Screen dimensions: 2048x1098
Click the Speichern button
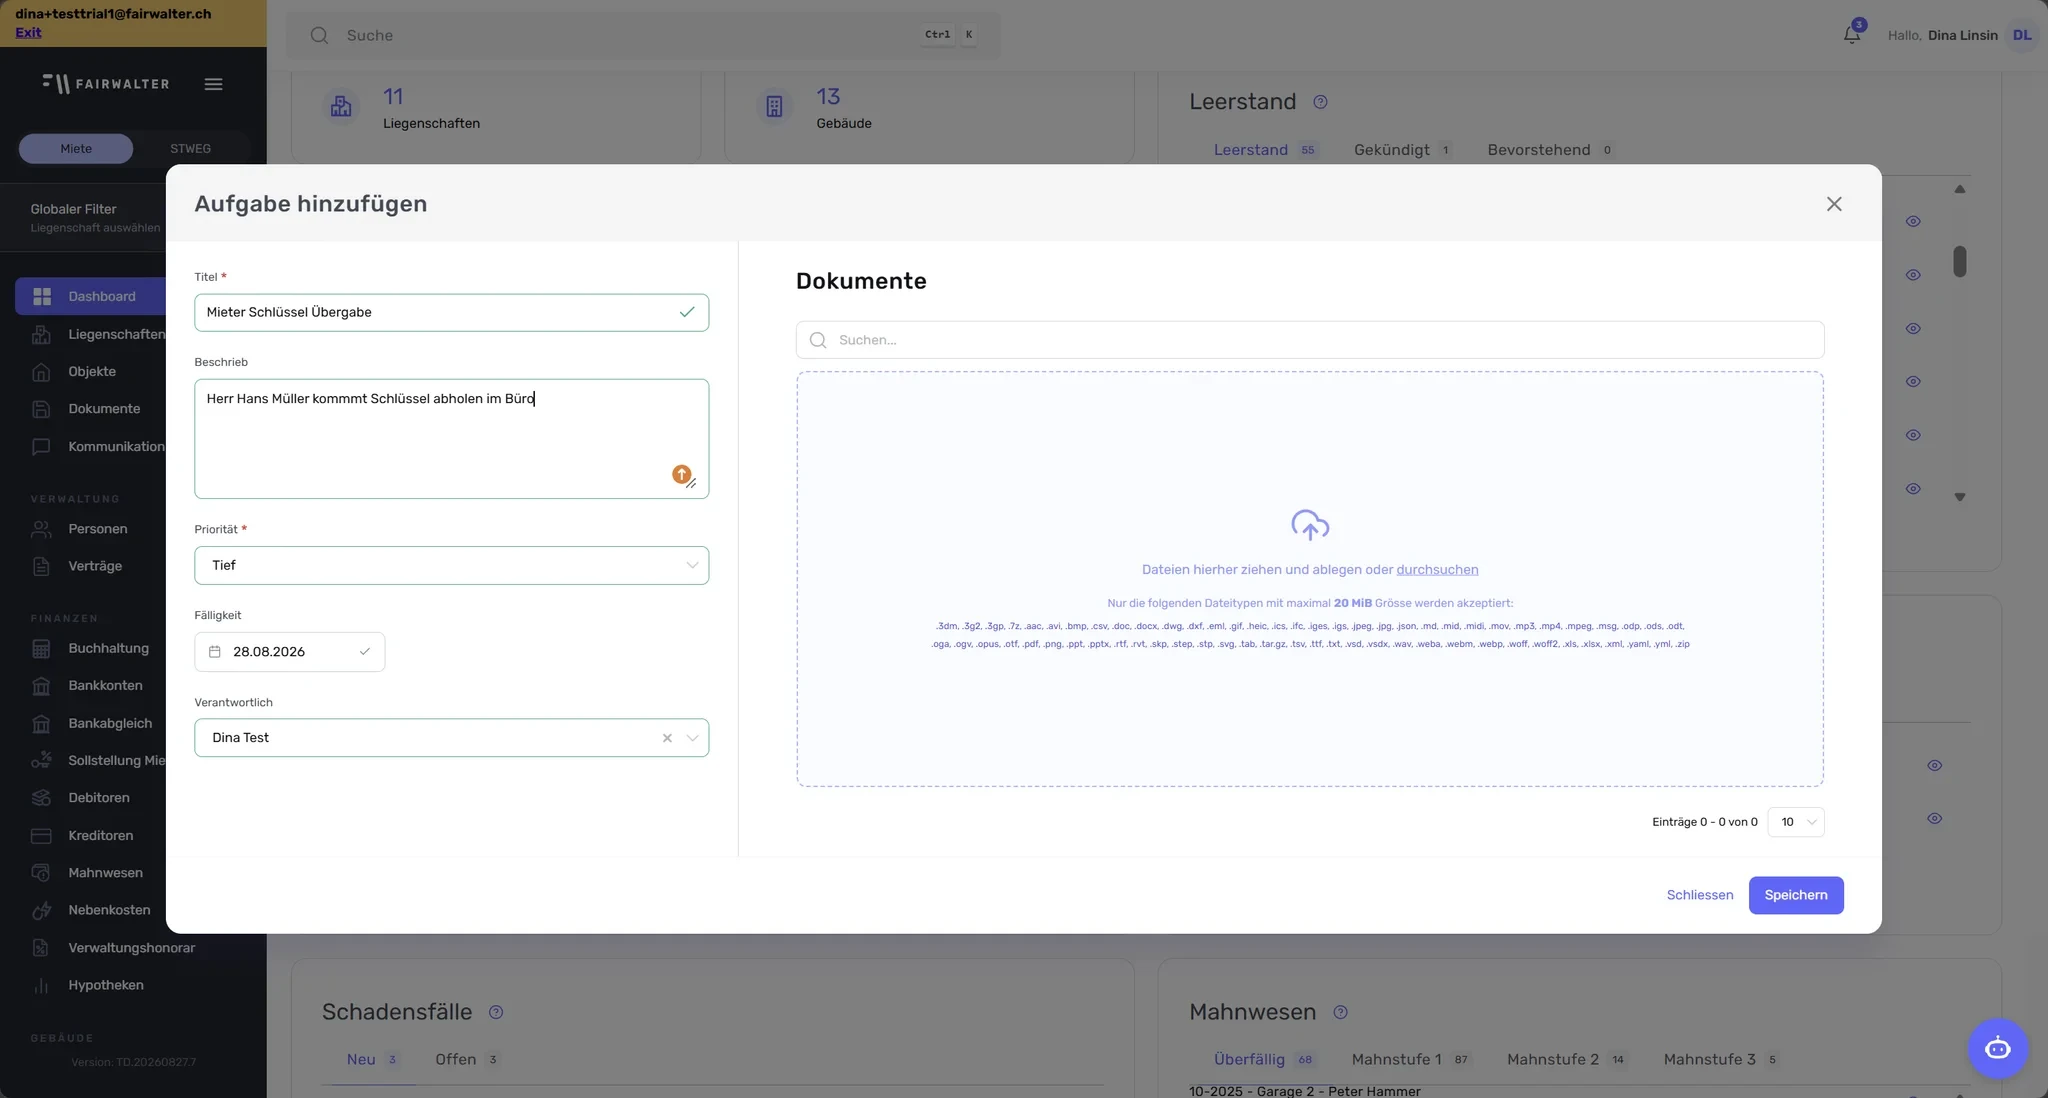coord(1796,895)
